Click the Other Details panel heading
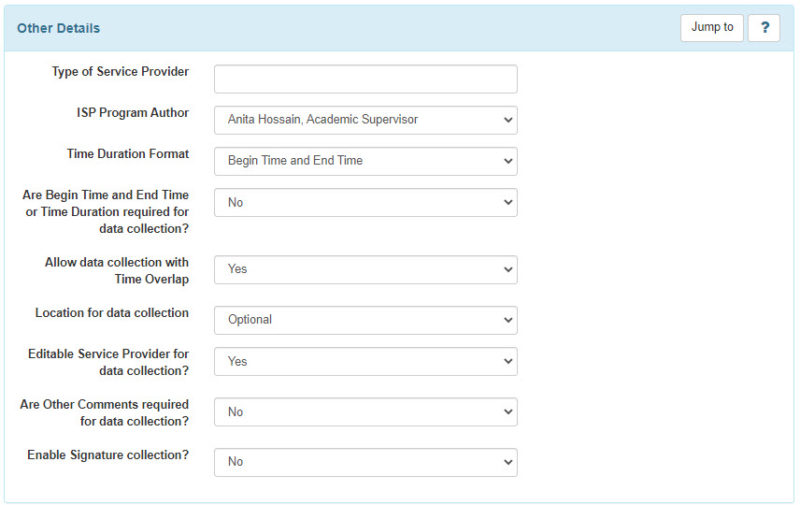The width and height of the screenshot is (800, 505). click(x=58, y=28)
